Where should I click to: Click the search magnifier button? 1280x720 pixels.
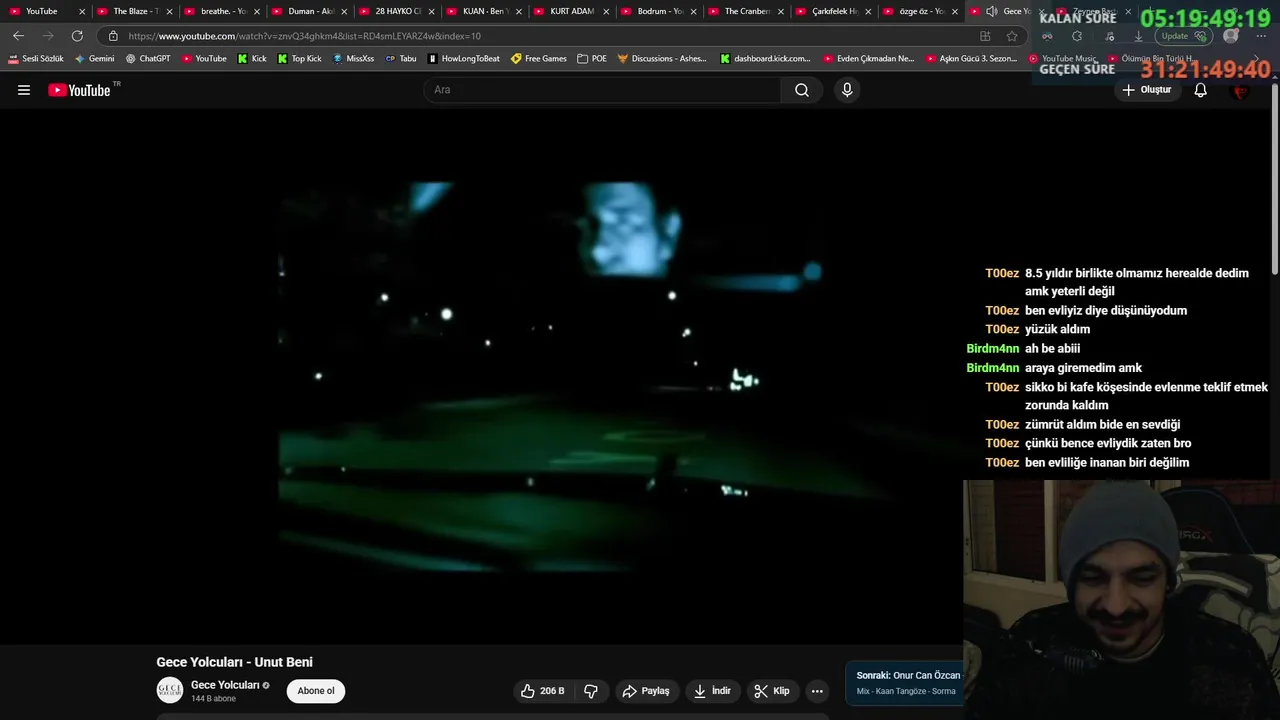pos(802,90)
